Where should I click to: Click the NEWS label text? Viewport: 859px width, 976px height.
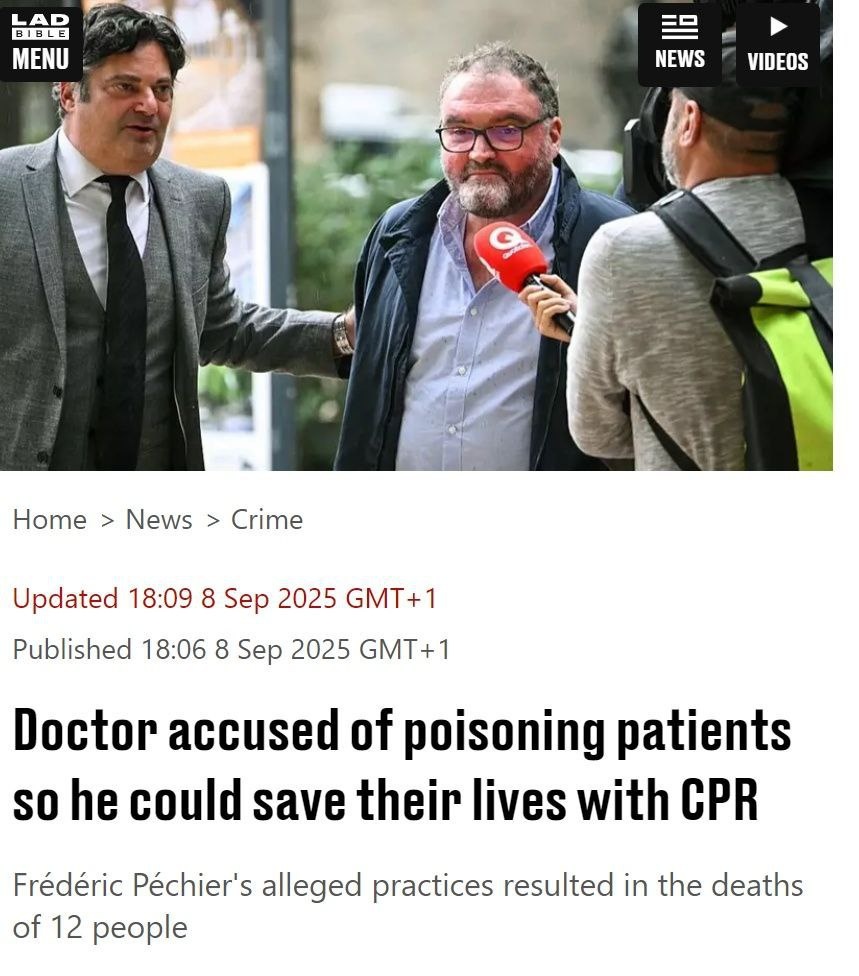click(680, 59)
